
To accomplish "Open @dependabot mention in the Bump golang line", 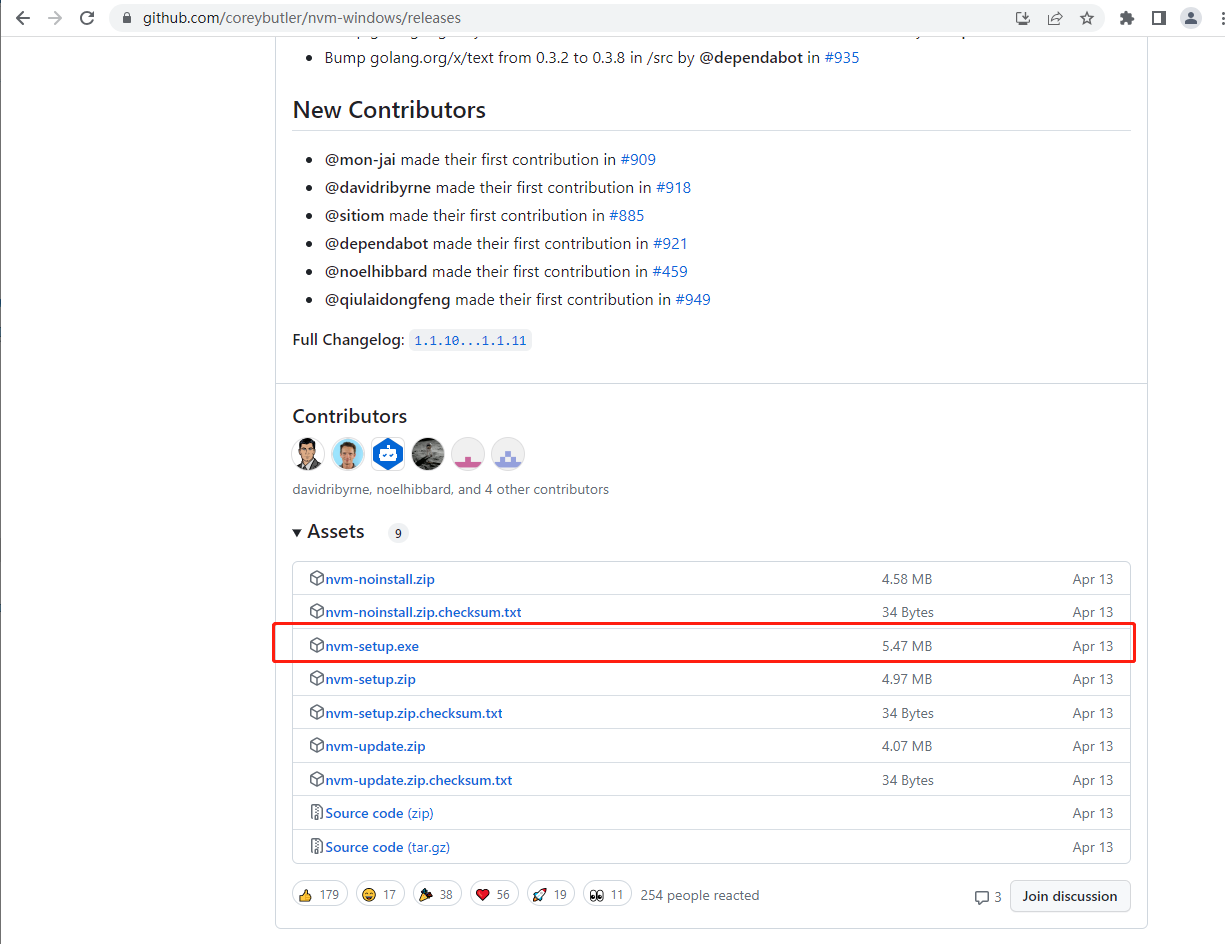I will click(x=751, y=58).
